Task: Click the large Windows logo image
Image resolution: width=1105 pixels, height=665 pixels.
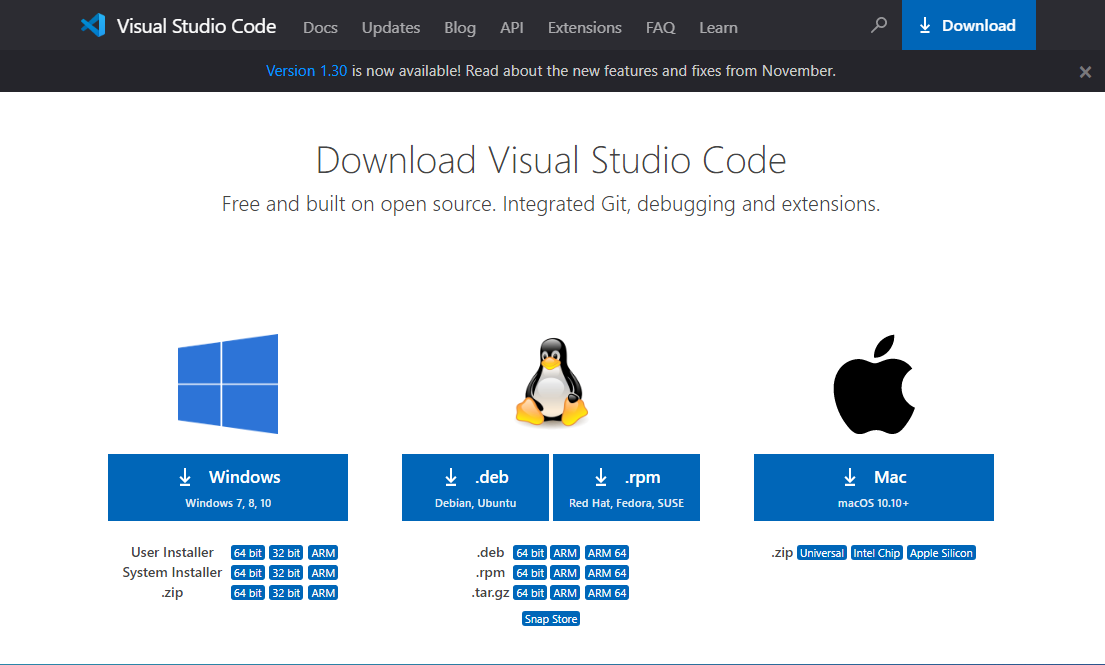Action: (x=228, y=384)
